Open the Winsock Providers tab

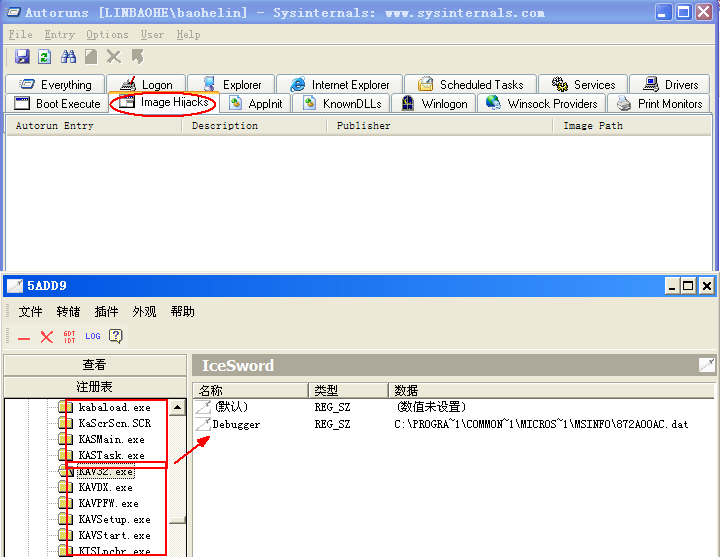(x=541, y=103)
